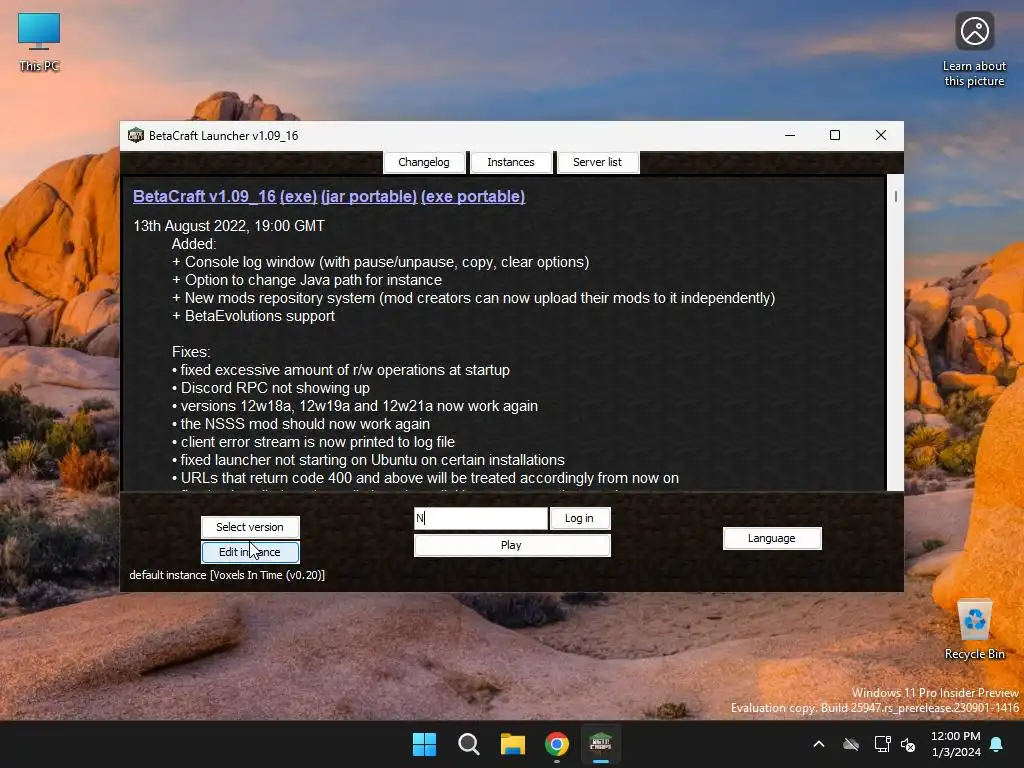Open the (exe portable) link
Screen dimensions: 1024x768
tap(473, 197)
